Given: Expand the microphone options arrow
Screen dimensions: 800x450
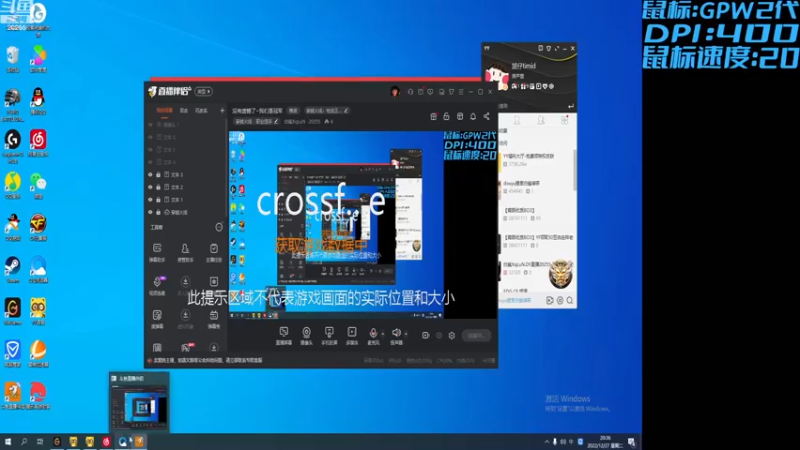Looking at the screenshot, I should [x=383, y=334].
